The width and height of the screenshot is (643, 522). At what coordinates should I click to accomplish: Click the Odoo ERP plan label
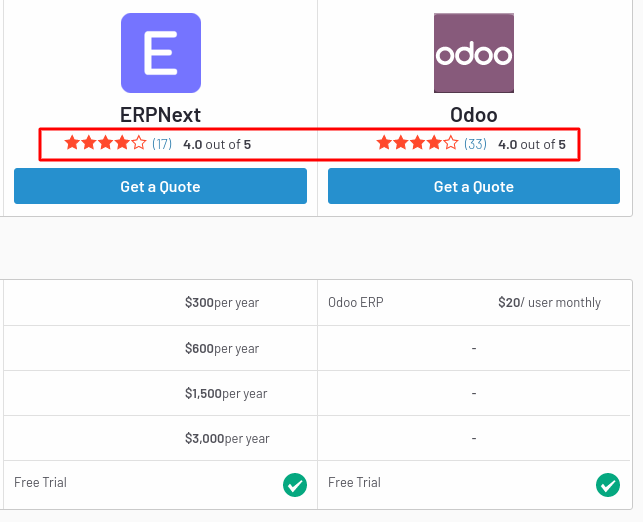point(356,303)
